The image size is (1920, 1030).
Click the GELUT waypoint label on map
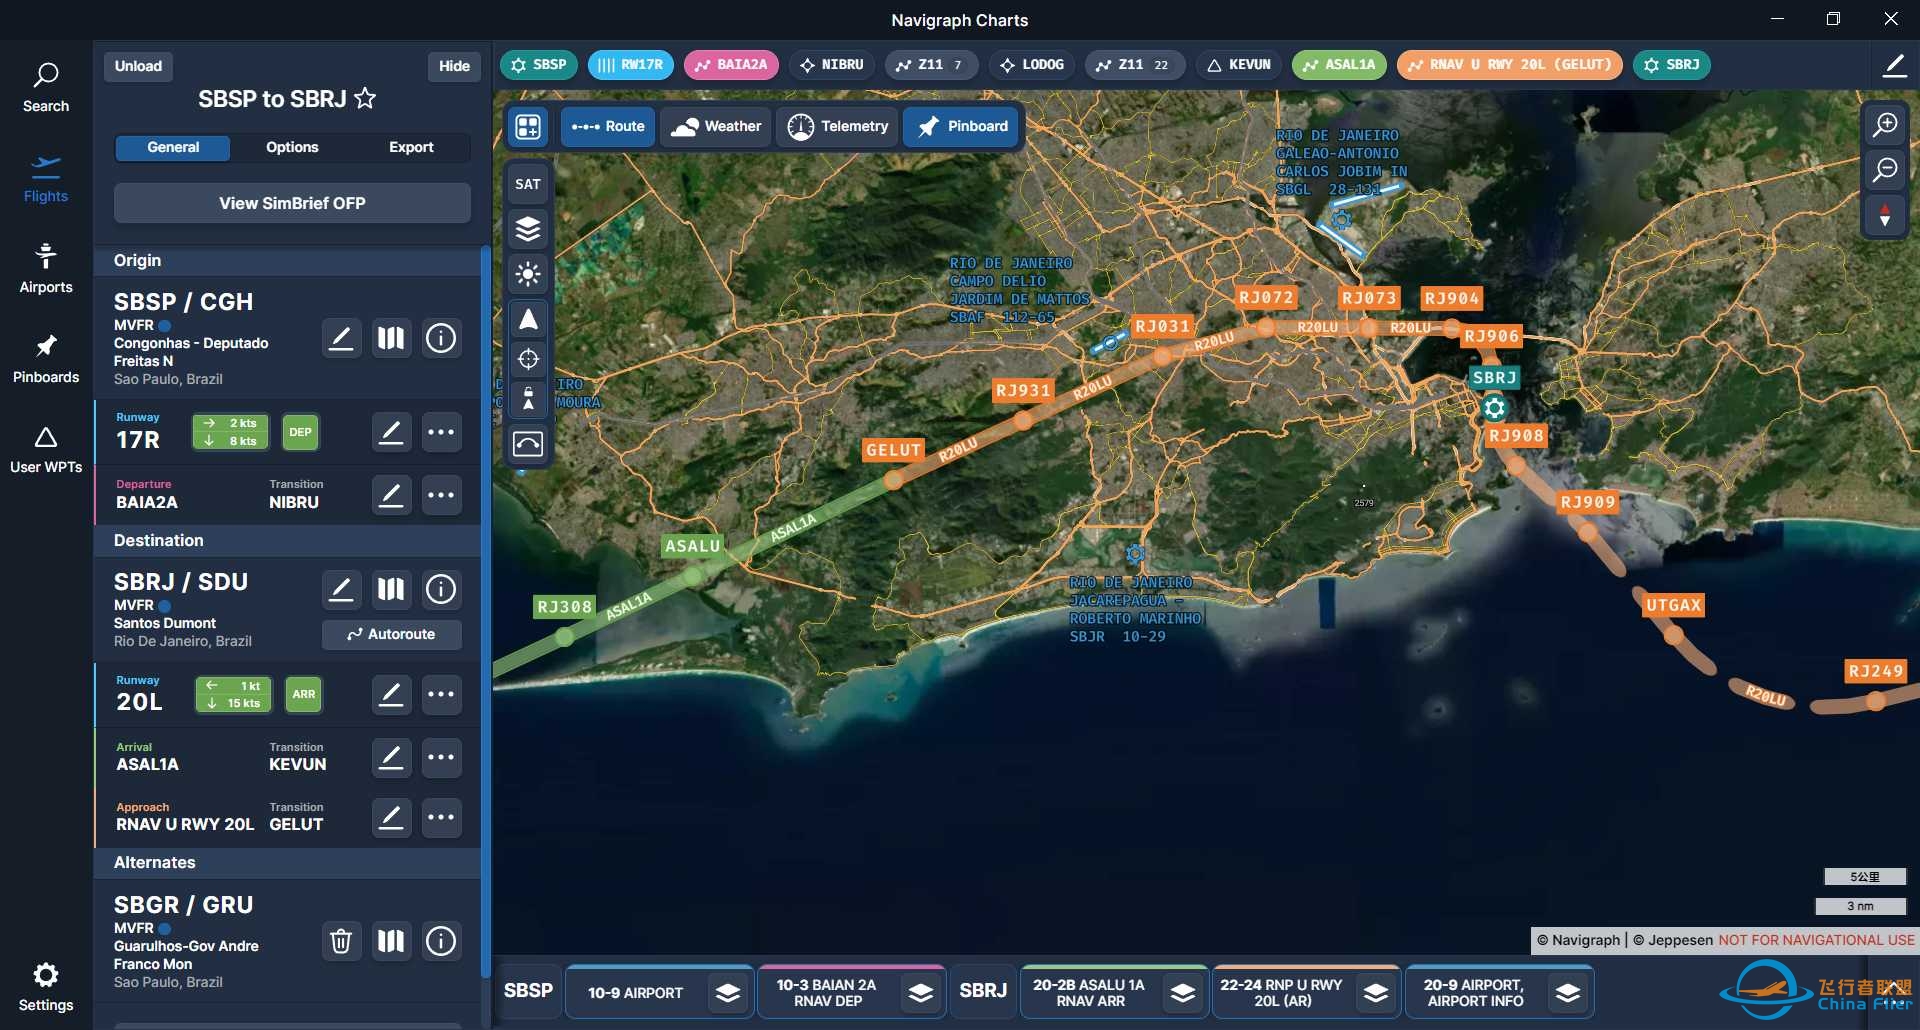pos(893,450)
